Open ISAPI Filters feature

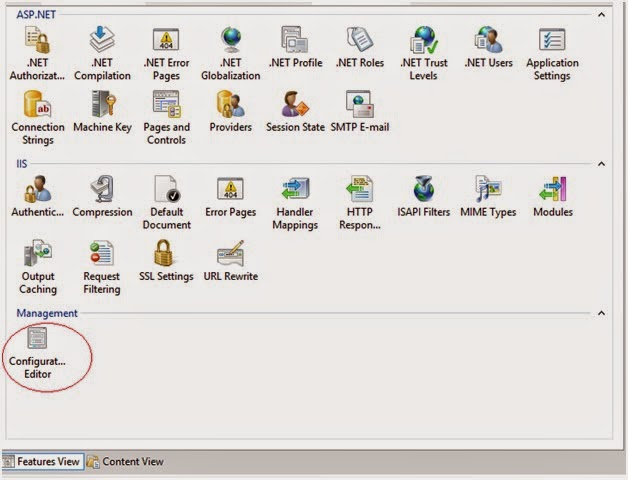click(424, 196)
